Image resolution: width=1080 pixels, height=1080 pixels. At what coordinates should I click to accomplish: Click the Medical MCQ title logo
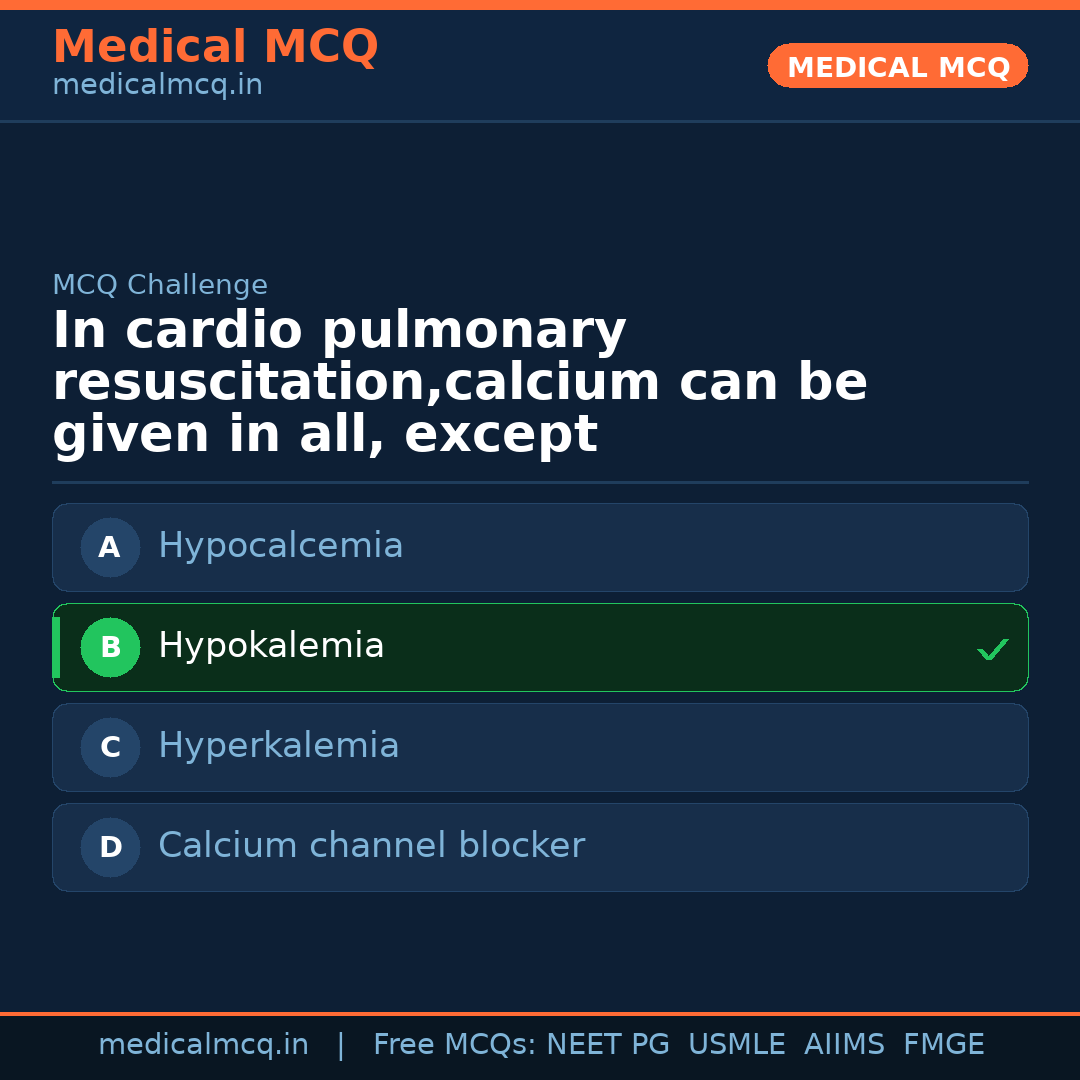215,46
